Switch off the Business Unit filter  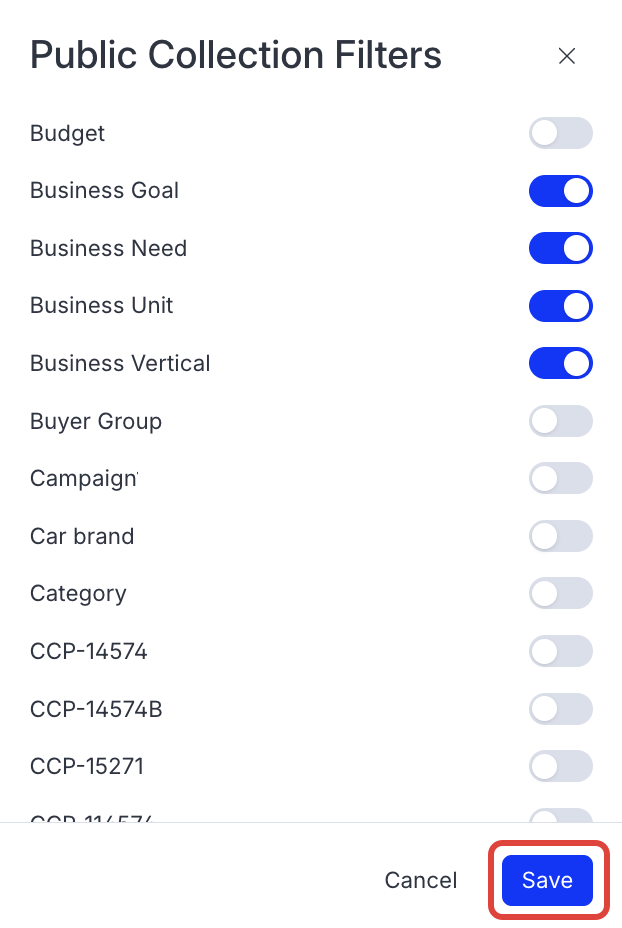click(x=560, y=306)
